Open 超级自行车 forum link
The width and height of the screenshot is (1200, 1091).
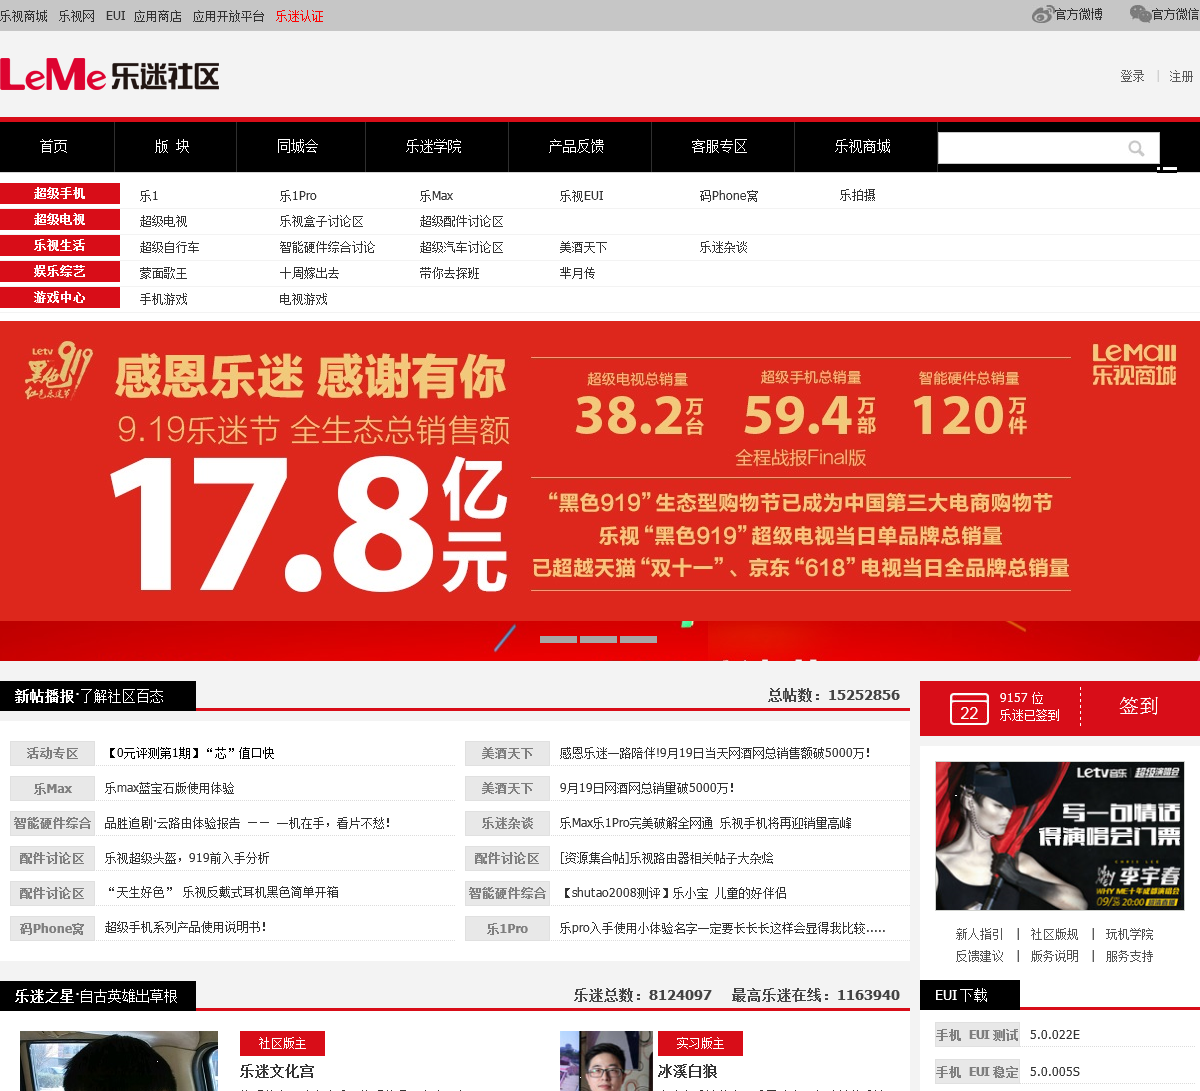point(170,248)
